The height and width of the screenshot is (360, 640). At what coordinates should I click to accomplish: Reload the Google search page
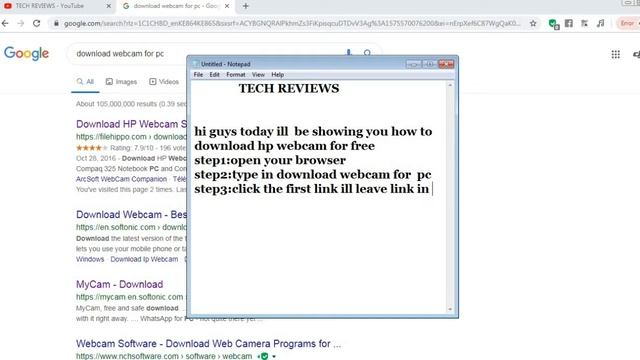point(37,24)
